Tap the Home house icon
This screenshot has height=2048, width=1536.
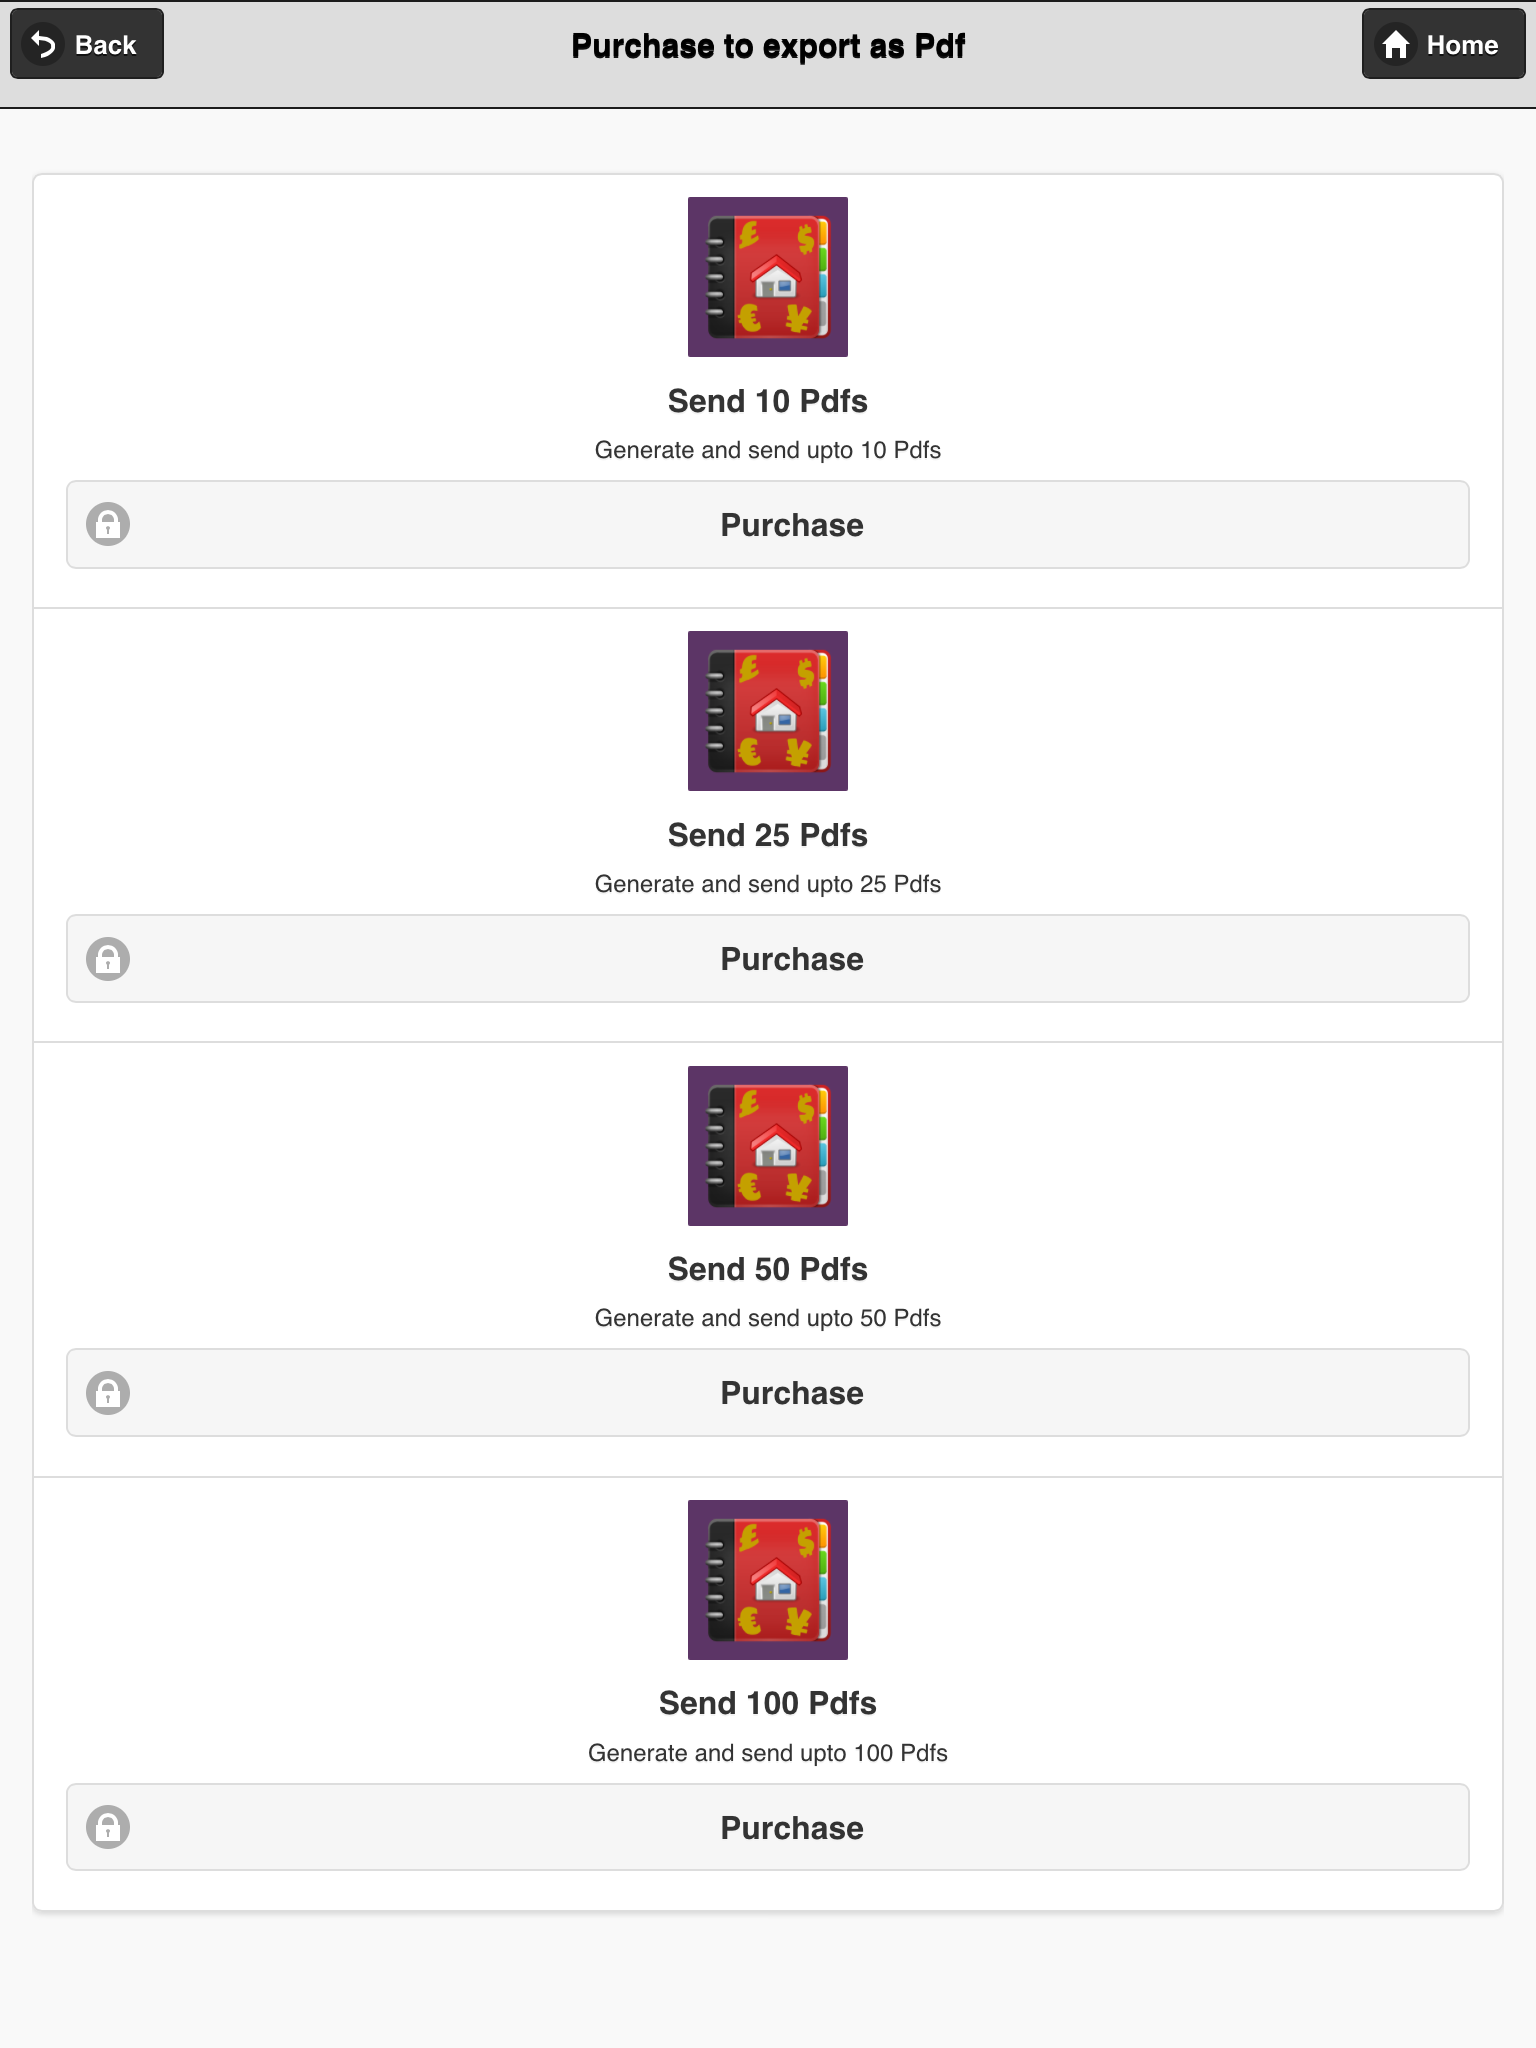[x=1396, y=44]
